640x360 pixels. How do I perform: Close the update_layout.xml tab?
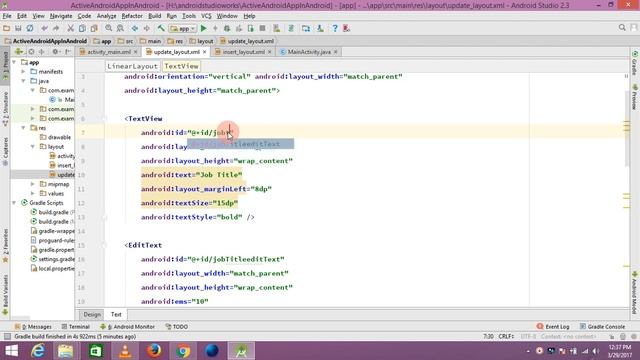click(204, 52)
